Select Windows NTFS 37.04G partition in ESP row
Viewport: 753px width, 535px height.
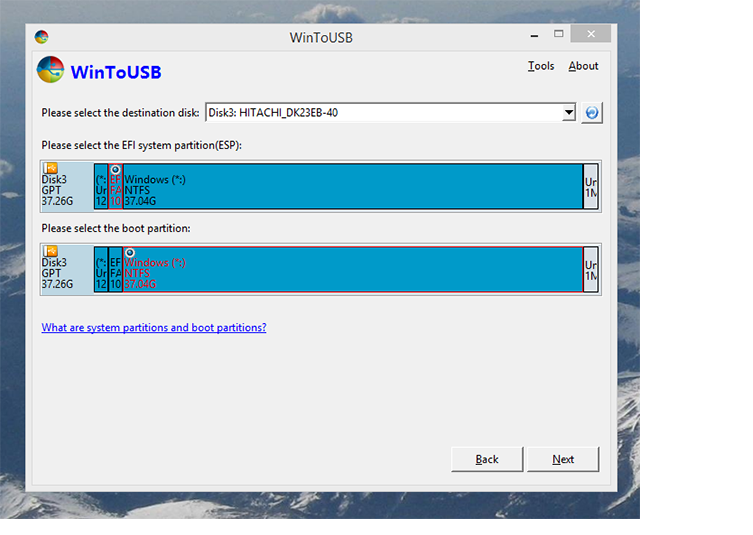(x=353, y=186)
